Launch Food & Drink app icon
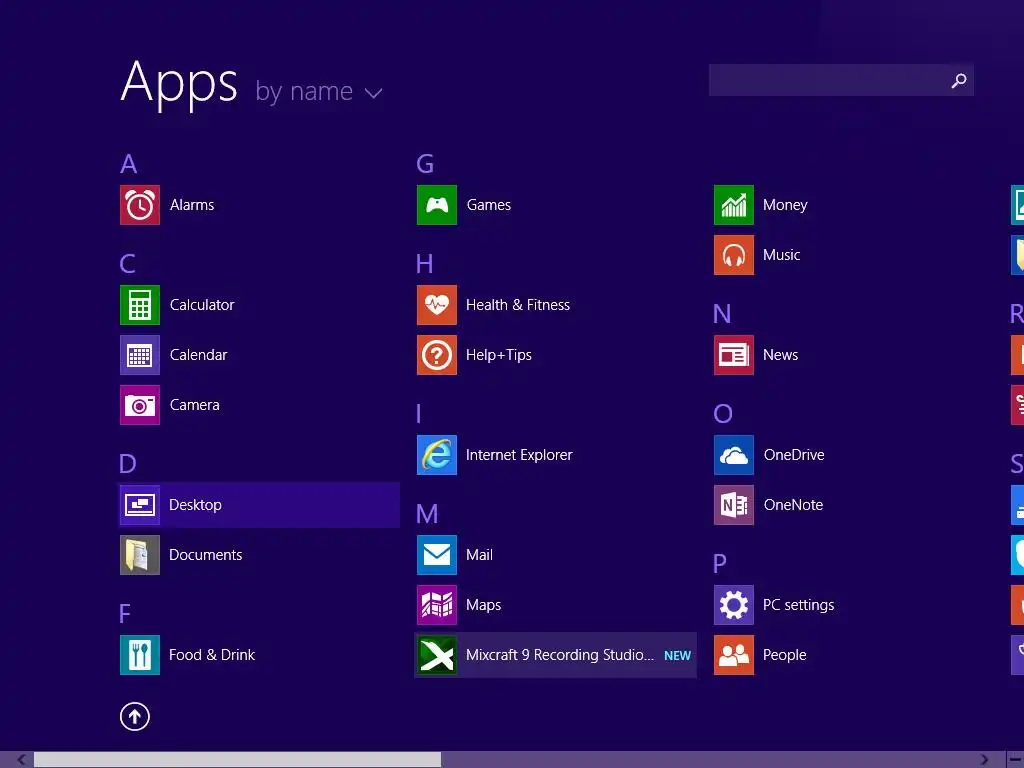1024x768 pixels. (140, 655)
